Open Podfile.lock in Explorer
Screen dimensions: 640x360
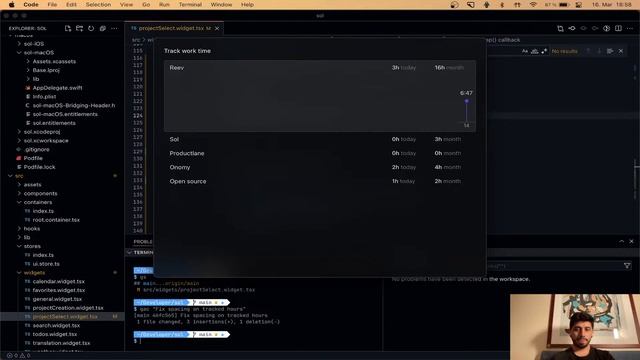tap(39, 167)
